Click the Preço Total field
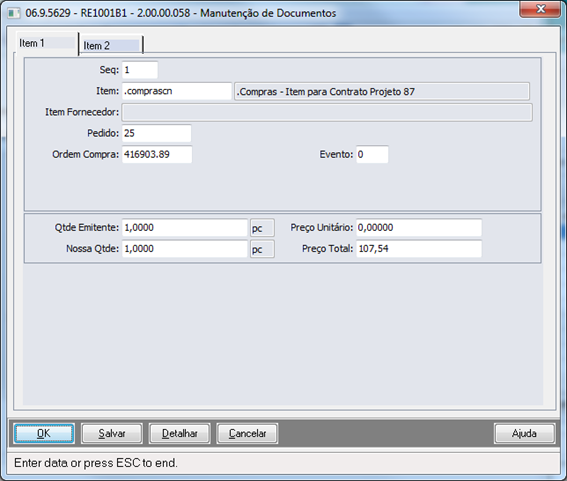567x481 pixels. pos(419,249)
